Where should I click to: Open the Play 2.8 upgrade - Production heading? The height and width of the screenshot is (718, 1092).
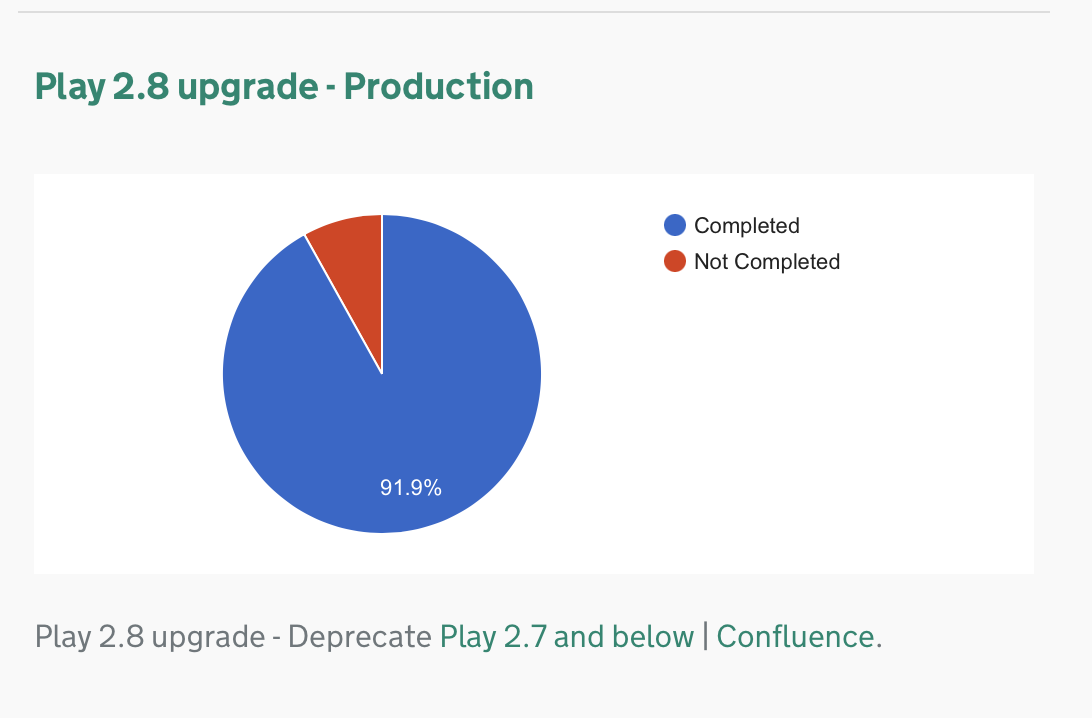point(284,87)
